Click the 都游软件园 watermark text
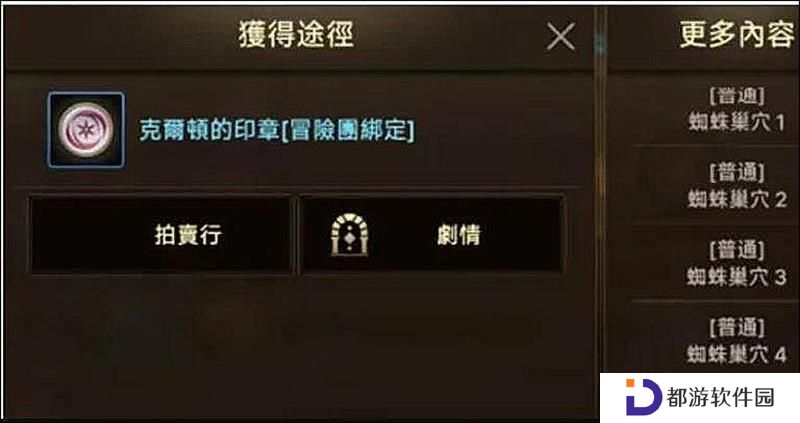800x423 pixels. tap(720, 397)
